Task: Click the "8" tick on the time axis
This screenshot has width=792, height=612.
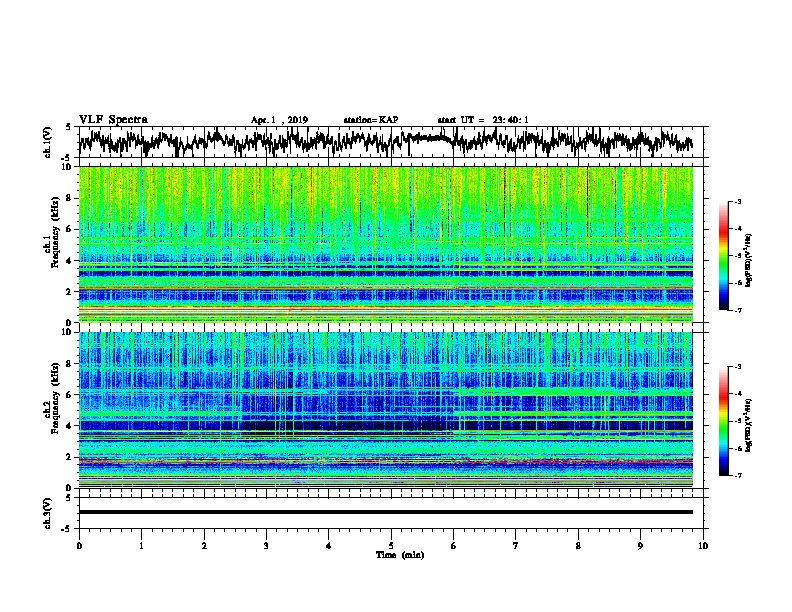Action: pos(578,546)
